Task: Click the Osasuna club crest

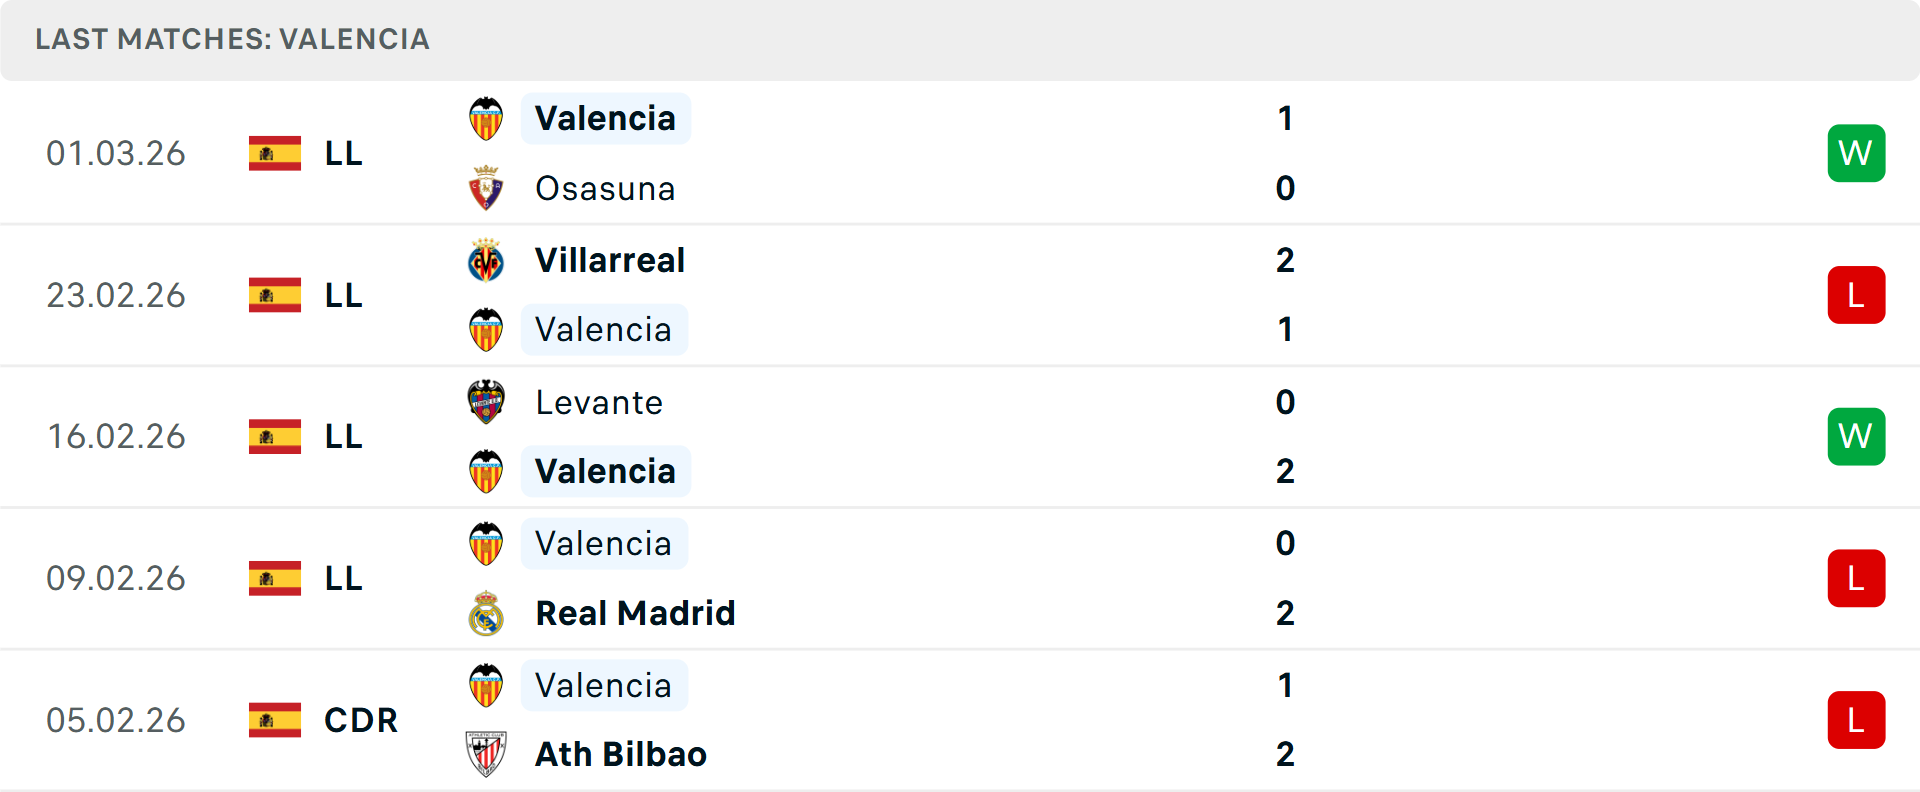Action: tap(486, 188)
